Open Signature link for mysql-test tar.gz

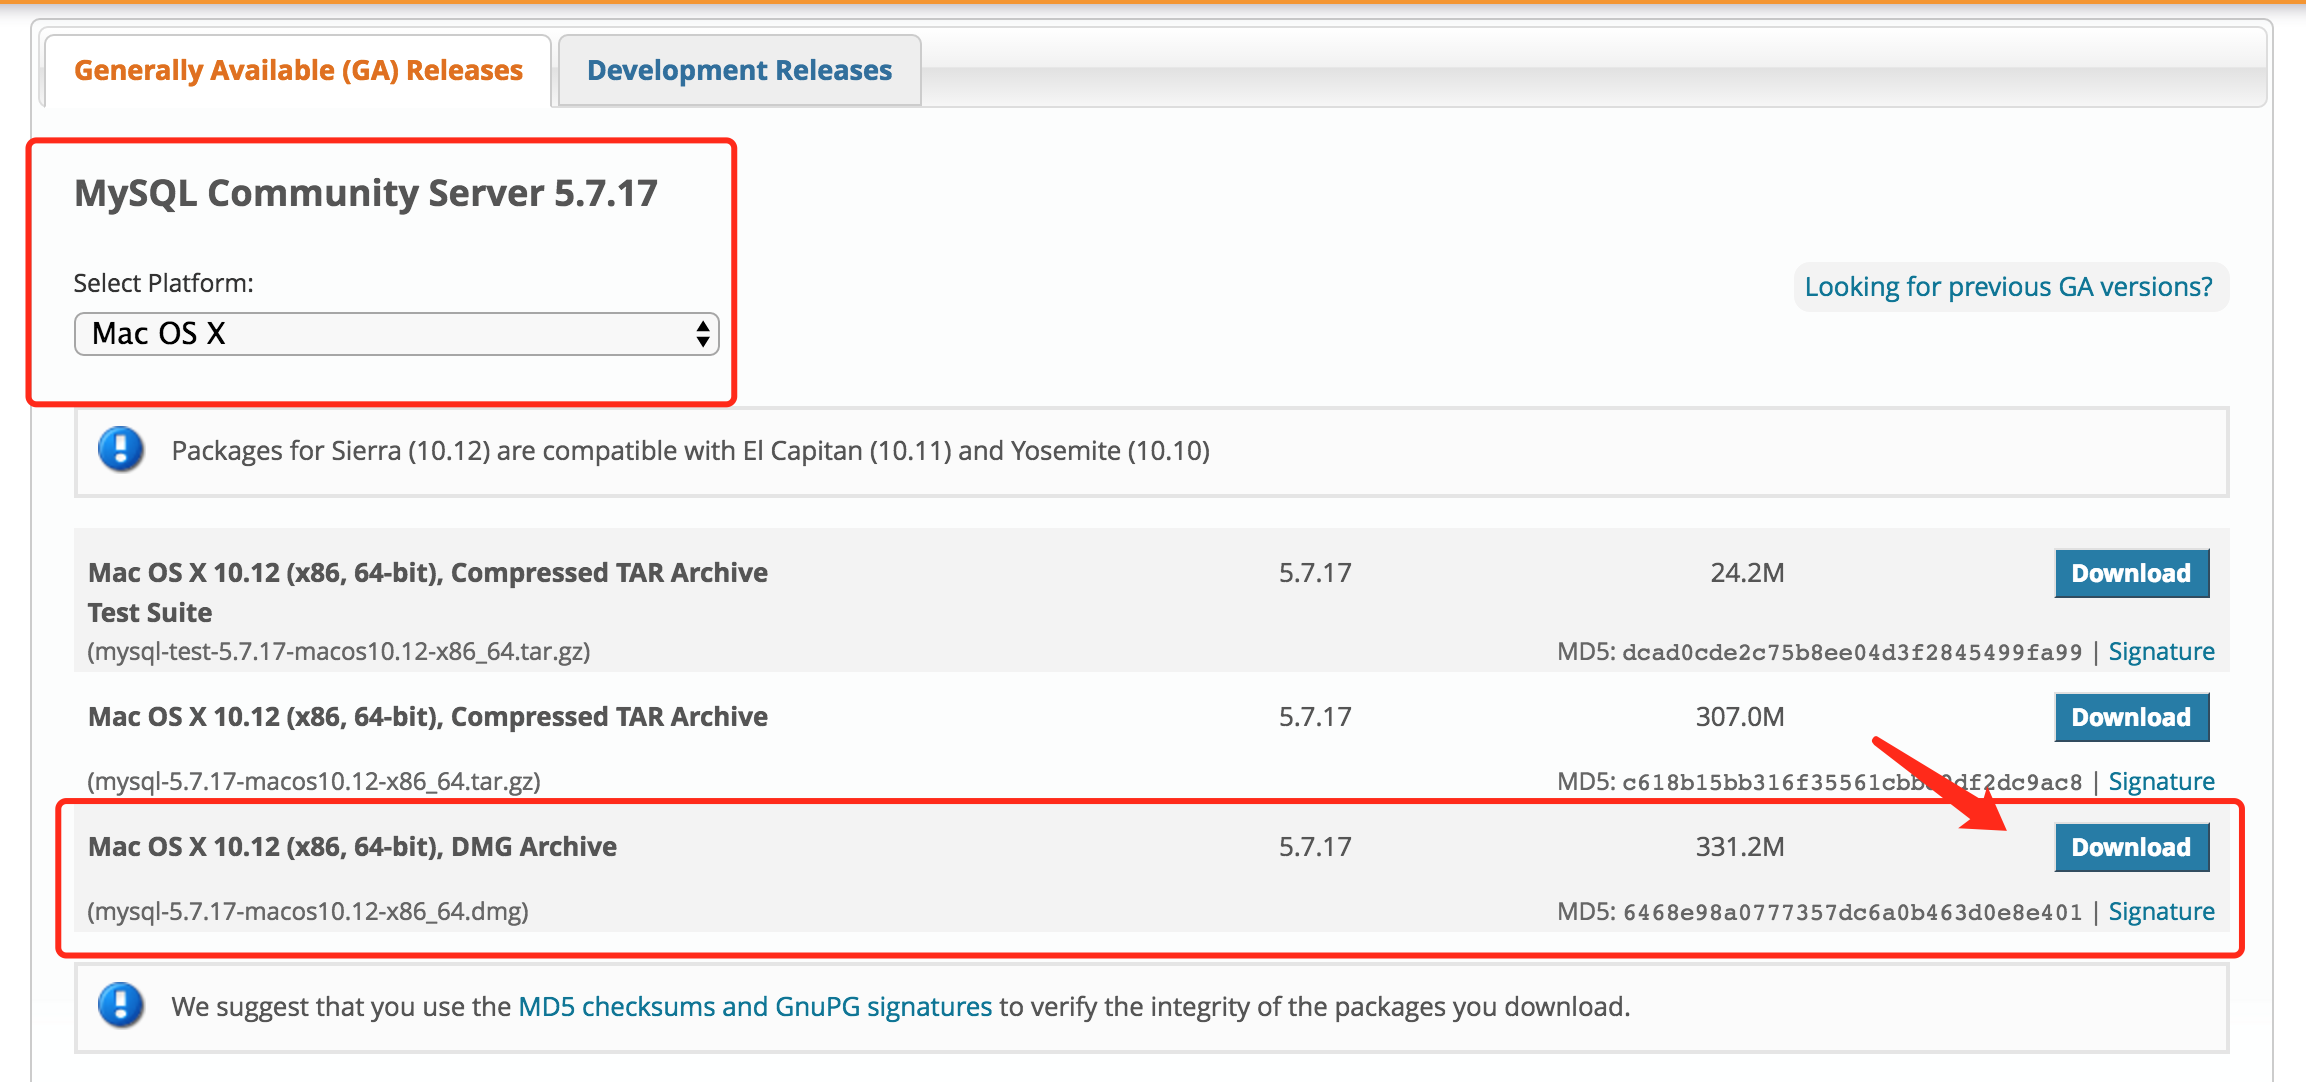[2161, 652]
